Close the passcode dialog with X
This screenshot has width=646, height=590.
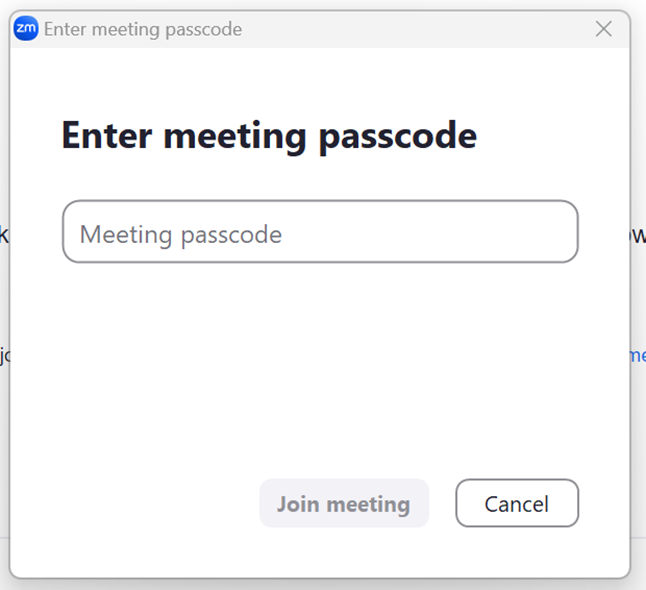coord(604,29)
